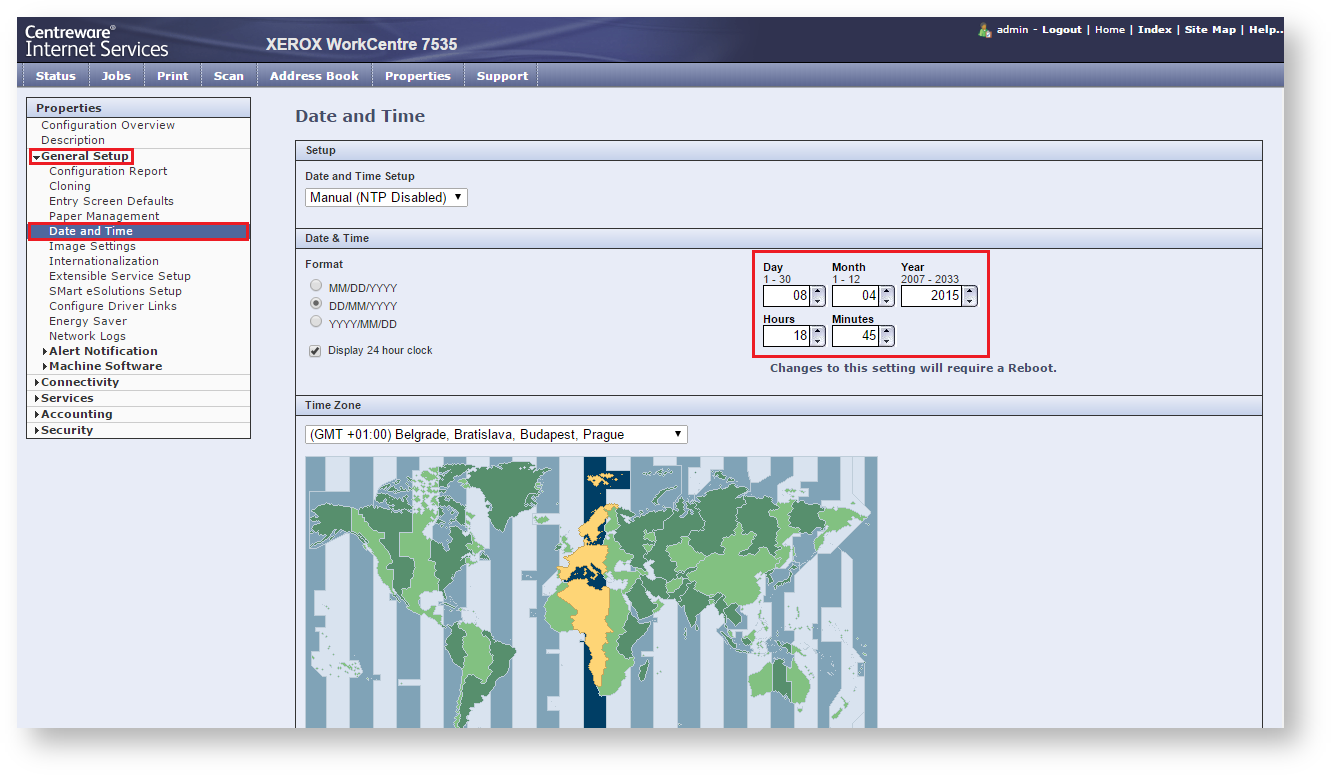Open Energy Saver settings
Image resolution: width=1332 pixels, height=776 pixels.
pos(88,321)
